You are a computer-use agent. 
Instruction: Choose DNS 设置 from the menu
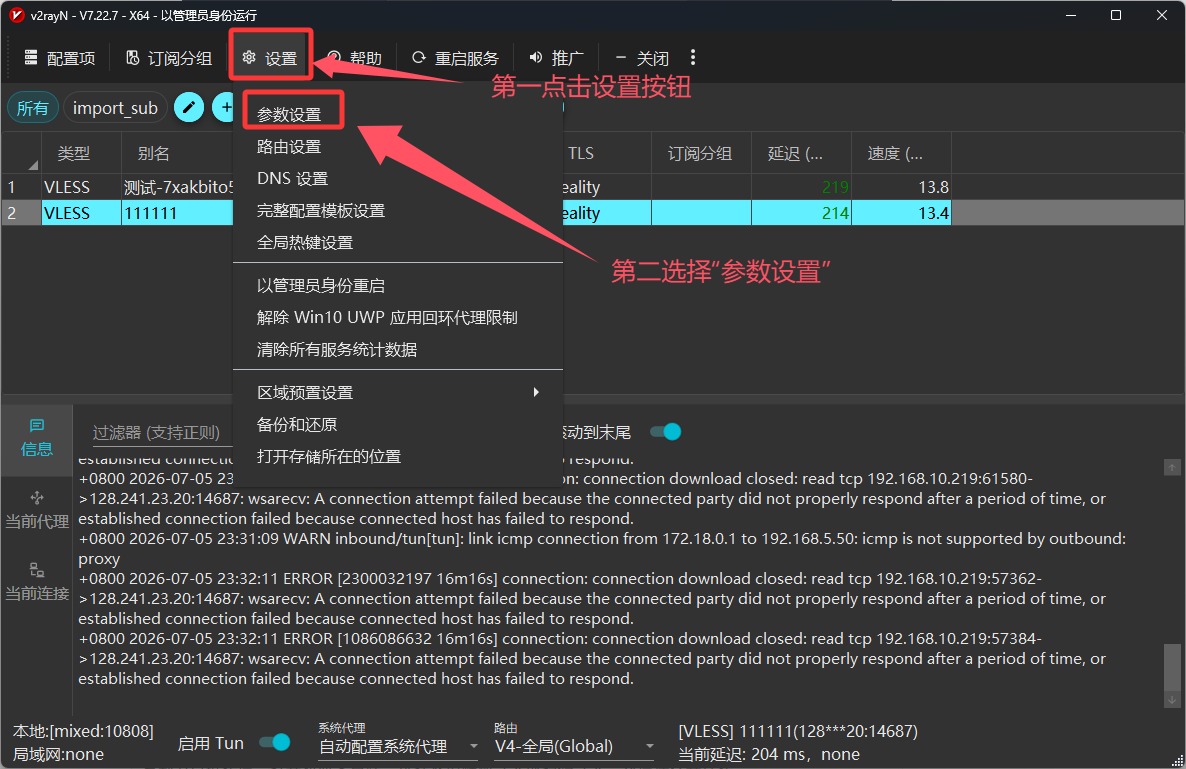click(x=292, y=178)
